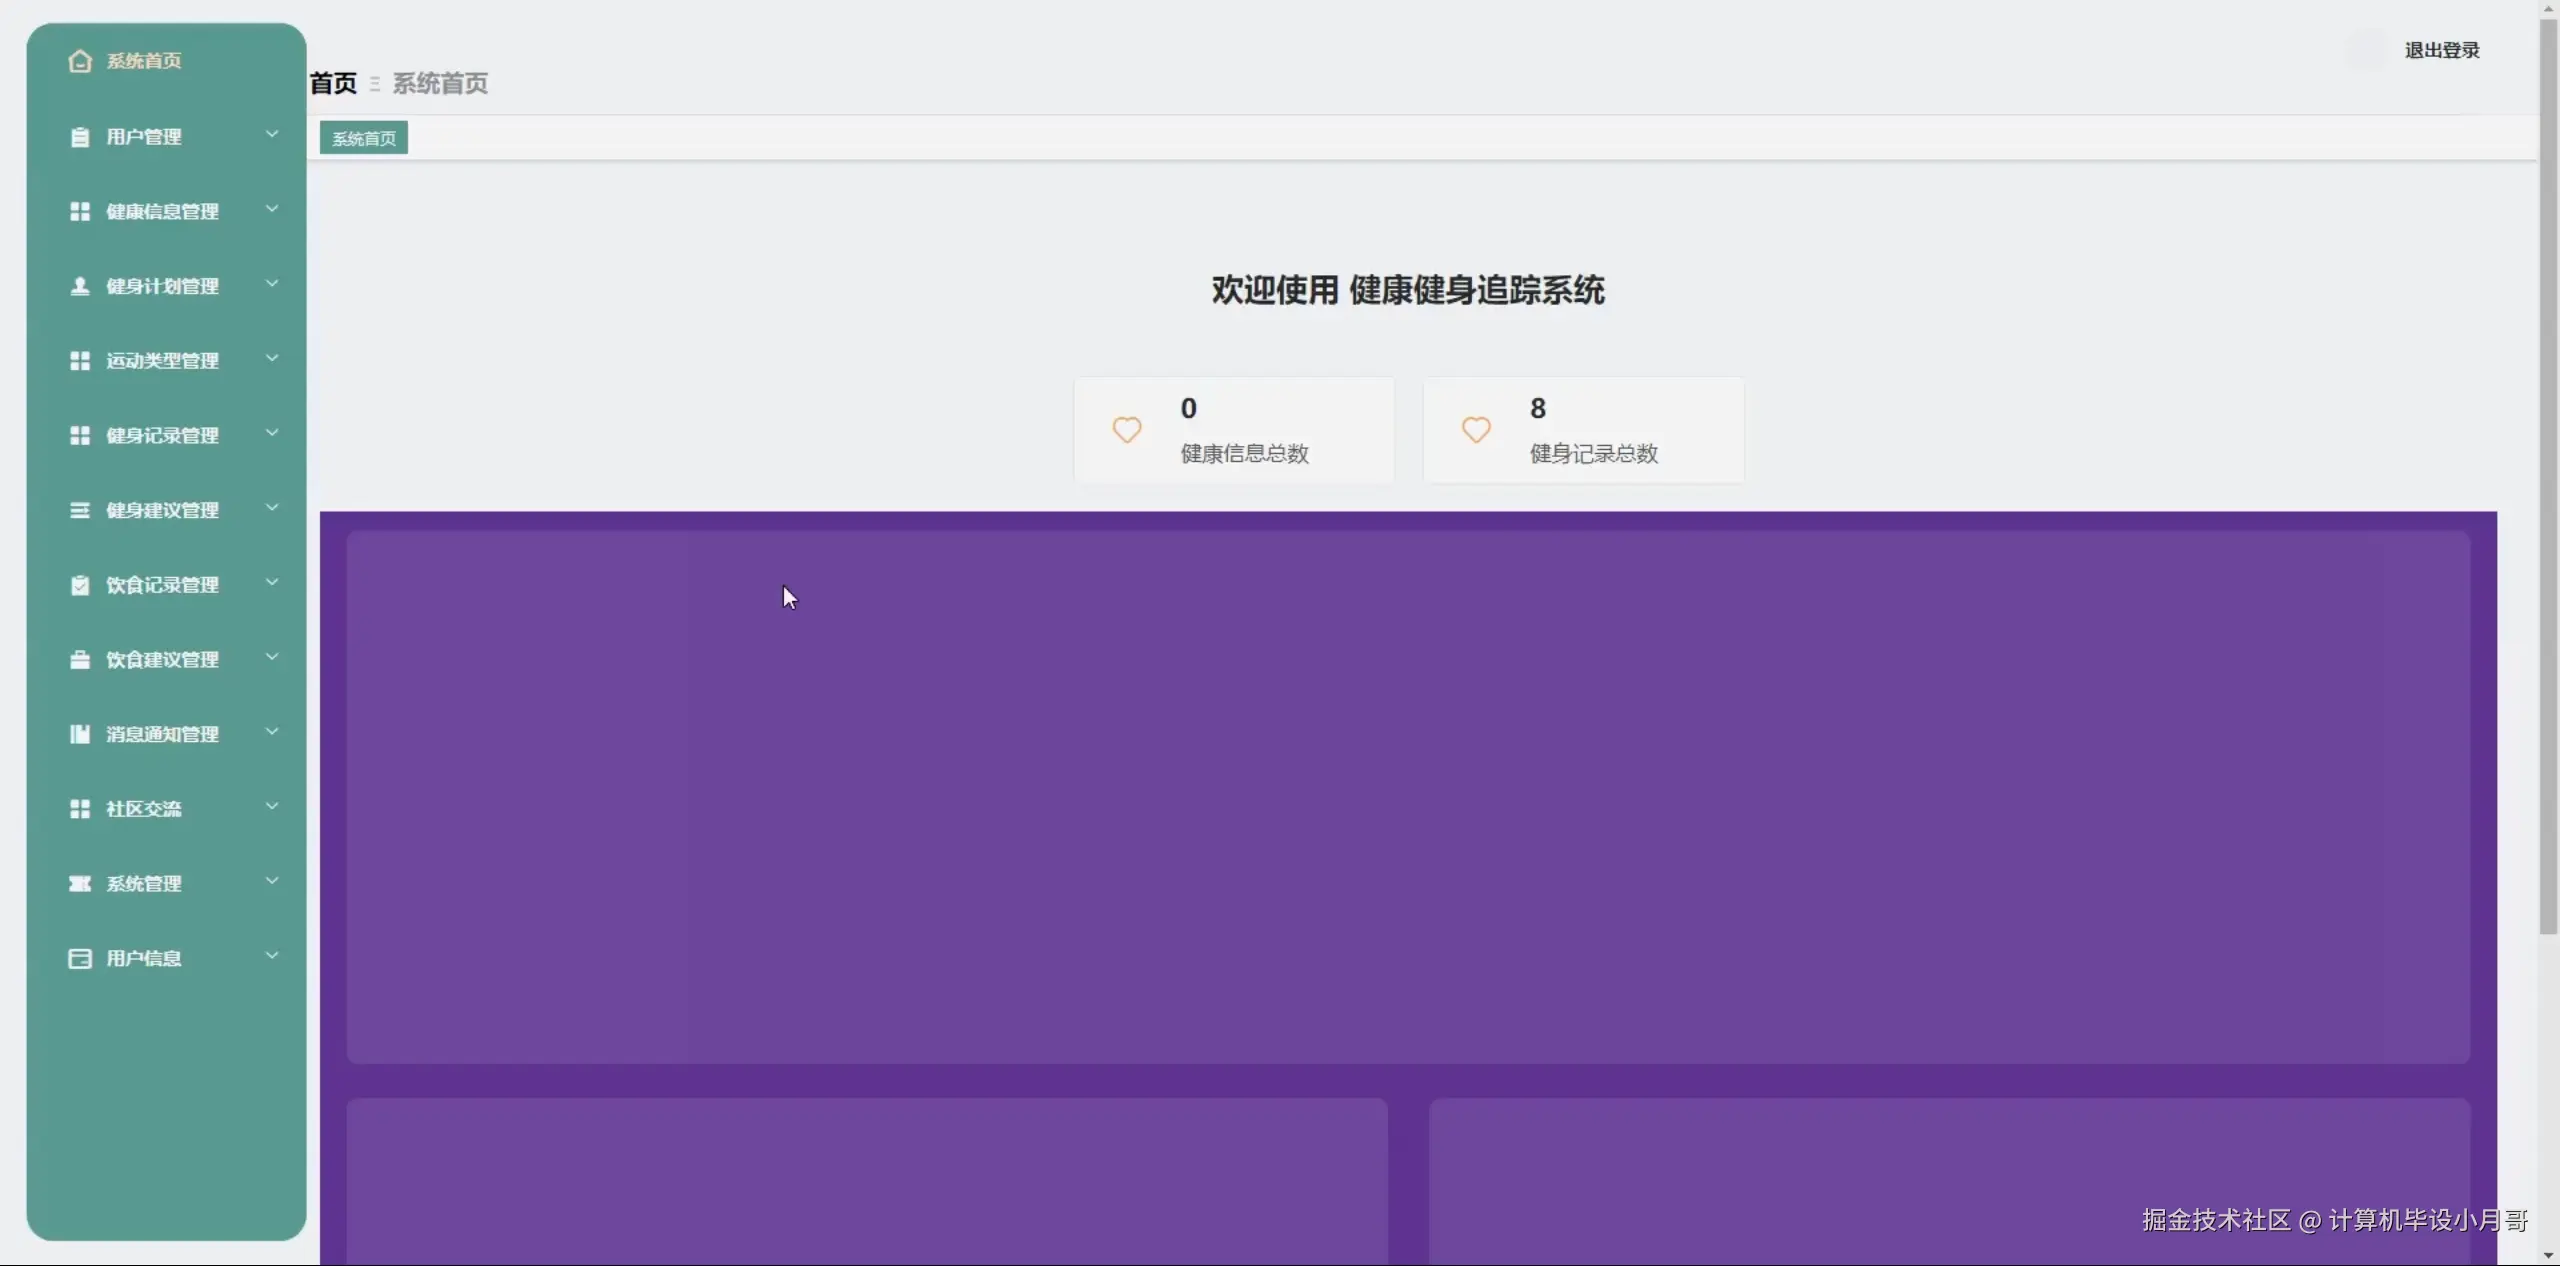Viewport: 2560px width, 1266px height.
Task: Click the 首页 breadcrumb link
Action: coord(333,83)
